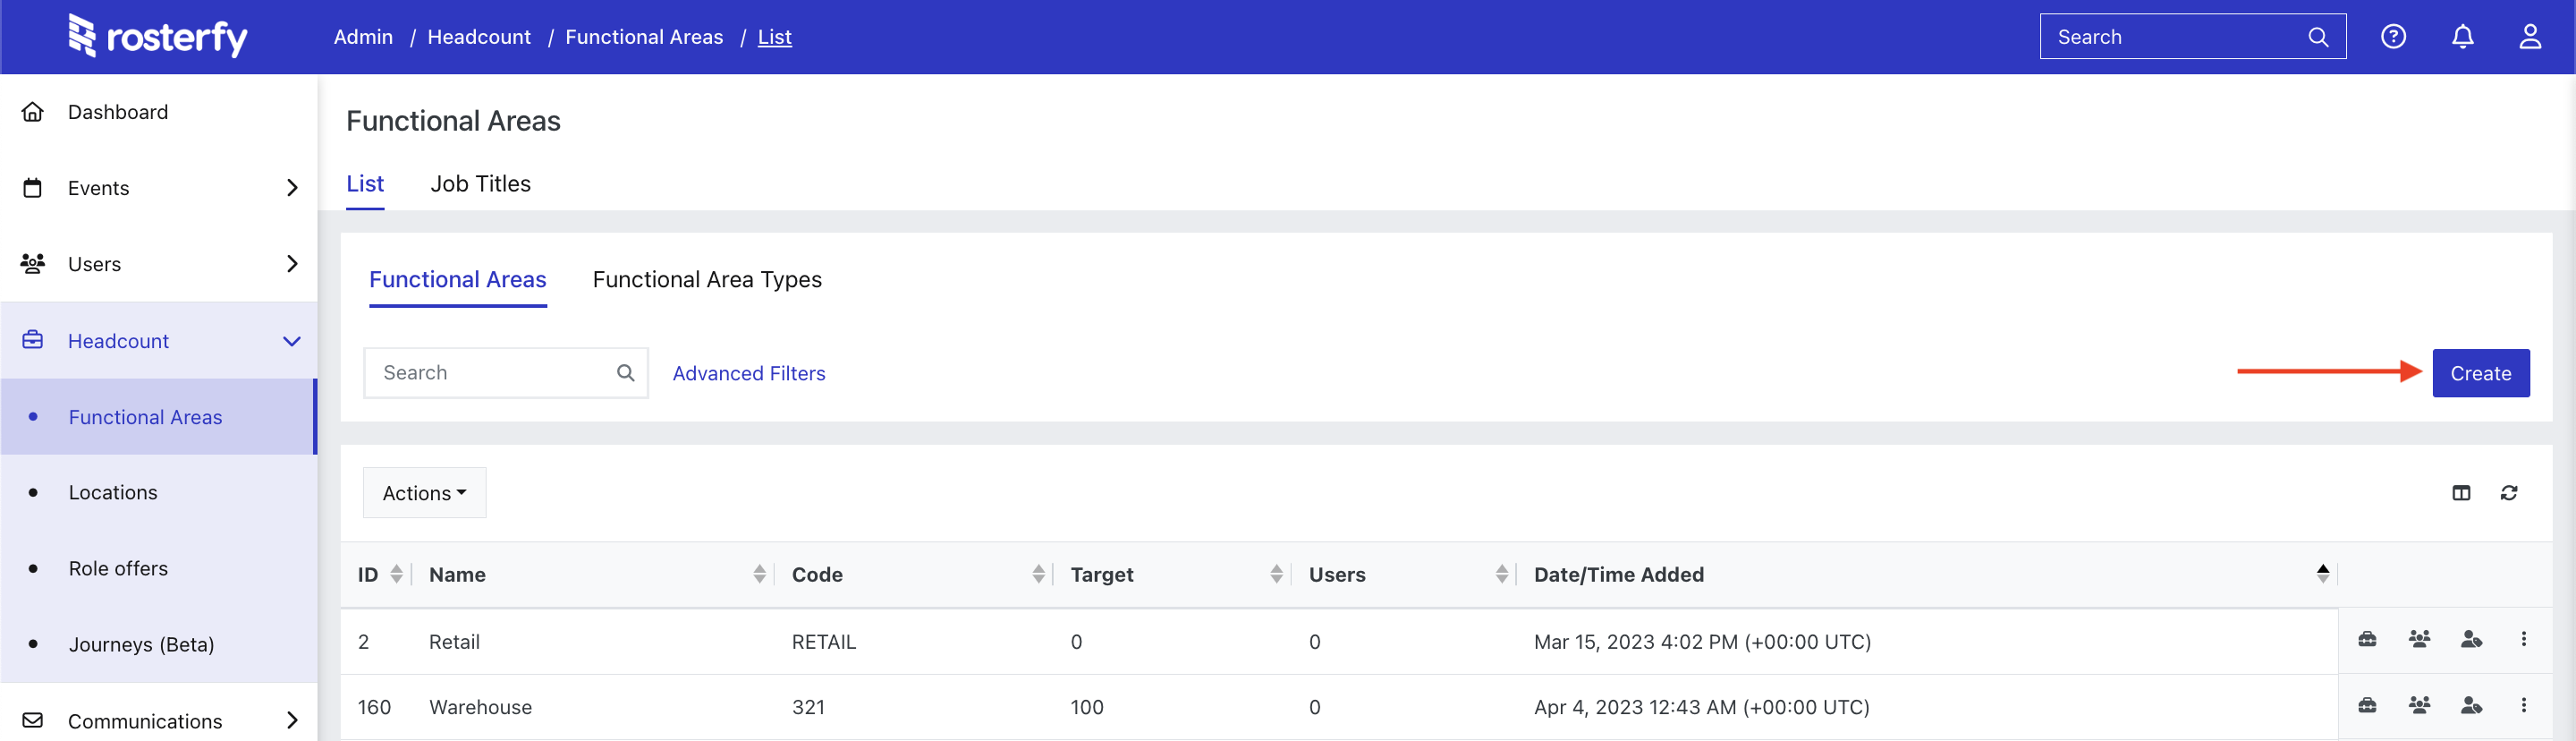Click the users group icon in Warehouse row
The width and height of the screenshot is (2576, 741).
[x=2419, y=706]
